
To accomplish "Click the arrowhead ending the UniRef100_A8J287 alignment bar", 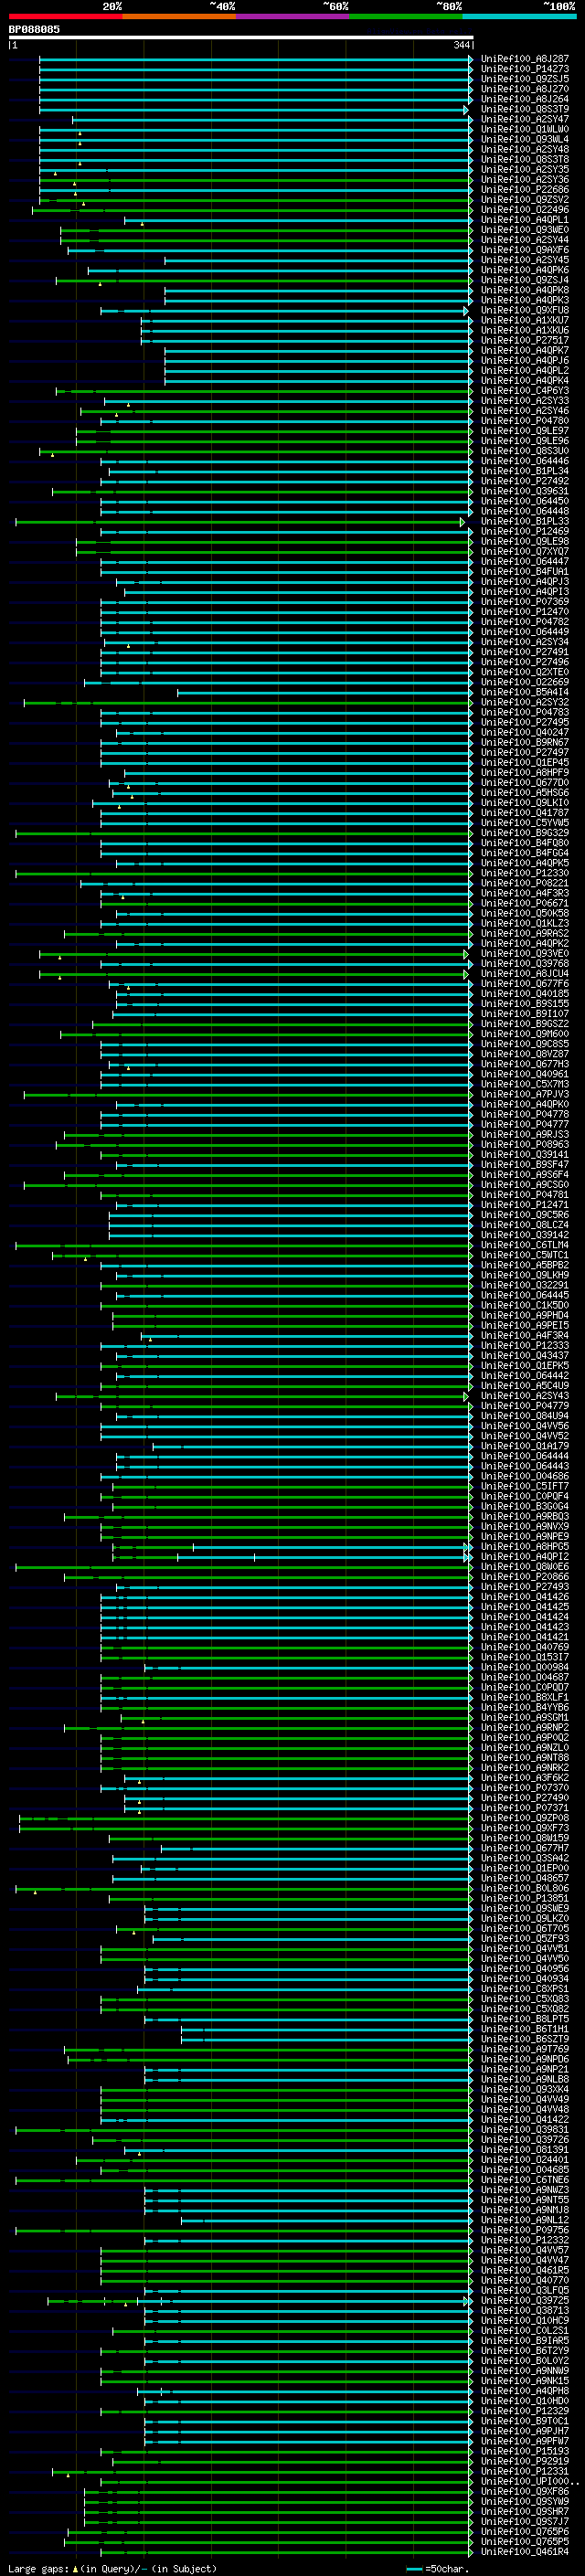I will [470, 60].
